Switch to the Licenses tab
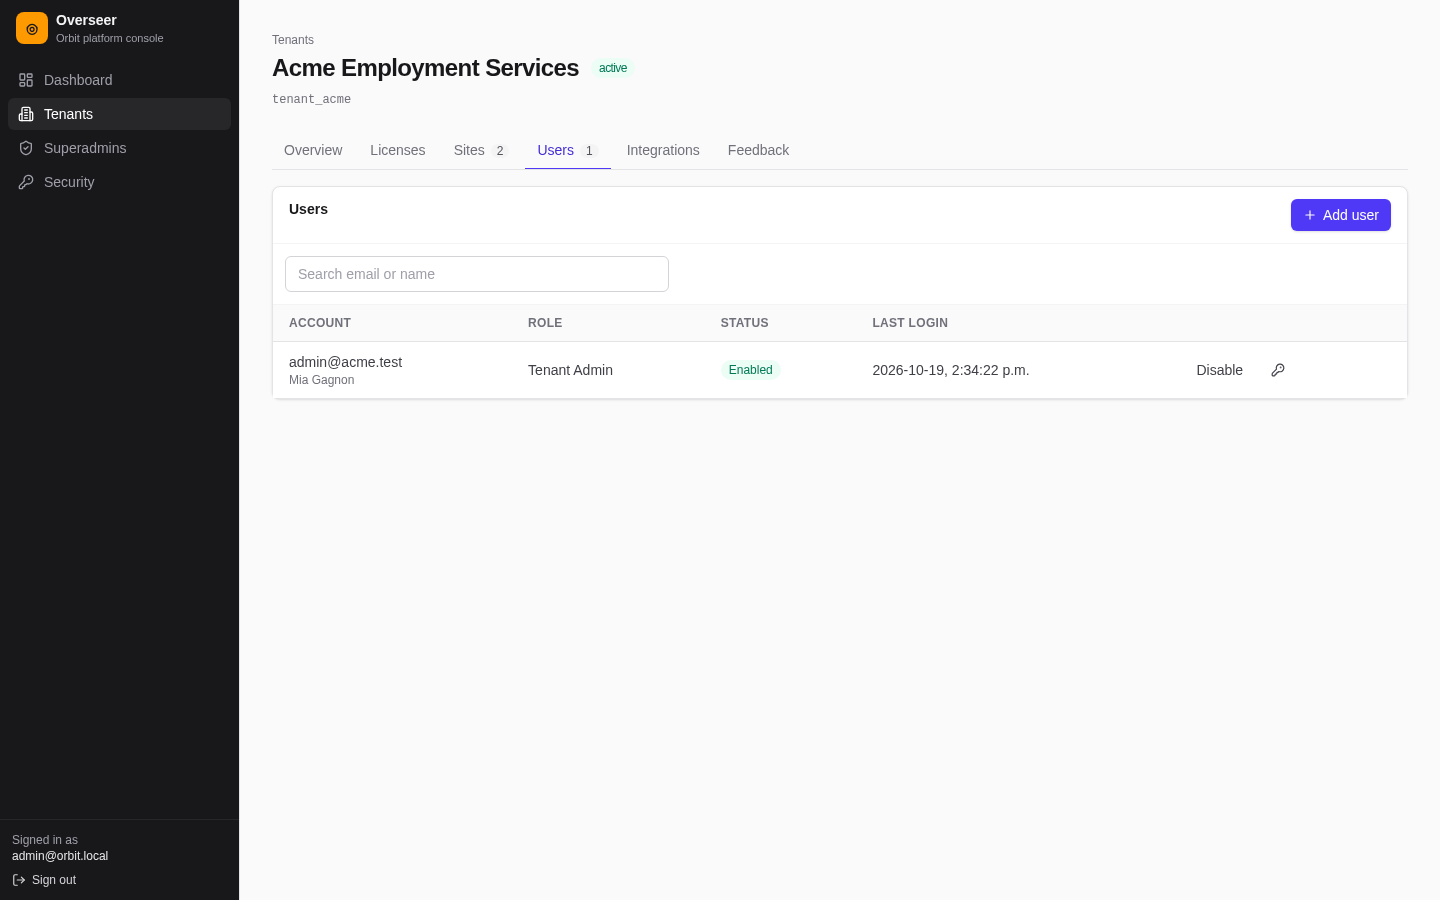The image size is (1440, 900). (x=398, y=150)
